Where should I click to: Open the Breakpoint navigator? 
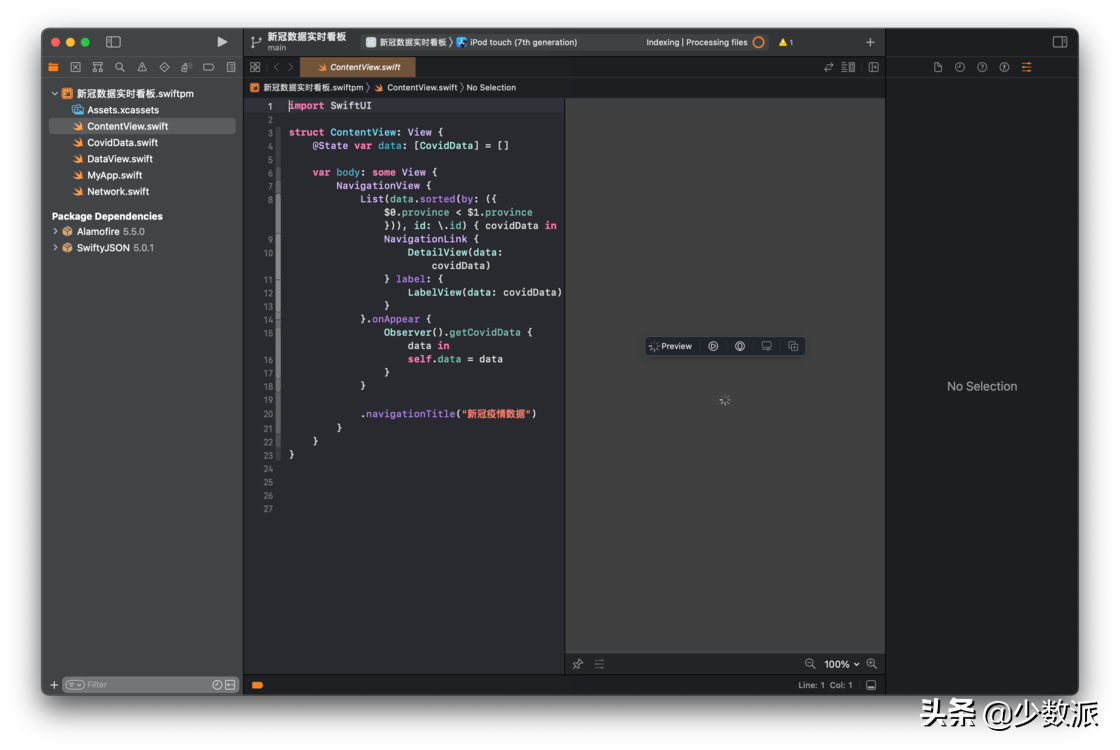(209, 67)
